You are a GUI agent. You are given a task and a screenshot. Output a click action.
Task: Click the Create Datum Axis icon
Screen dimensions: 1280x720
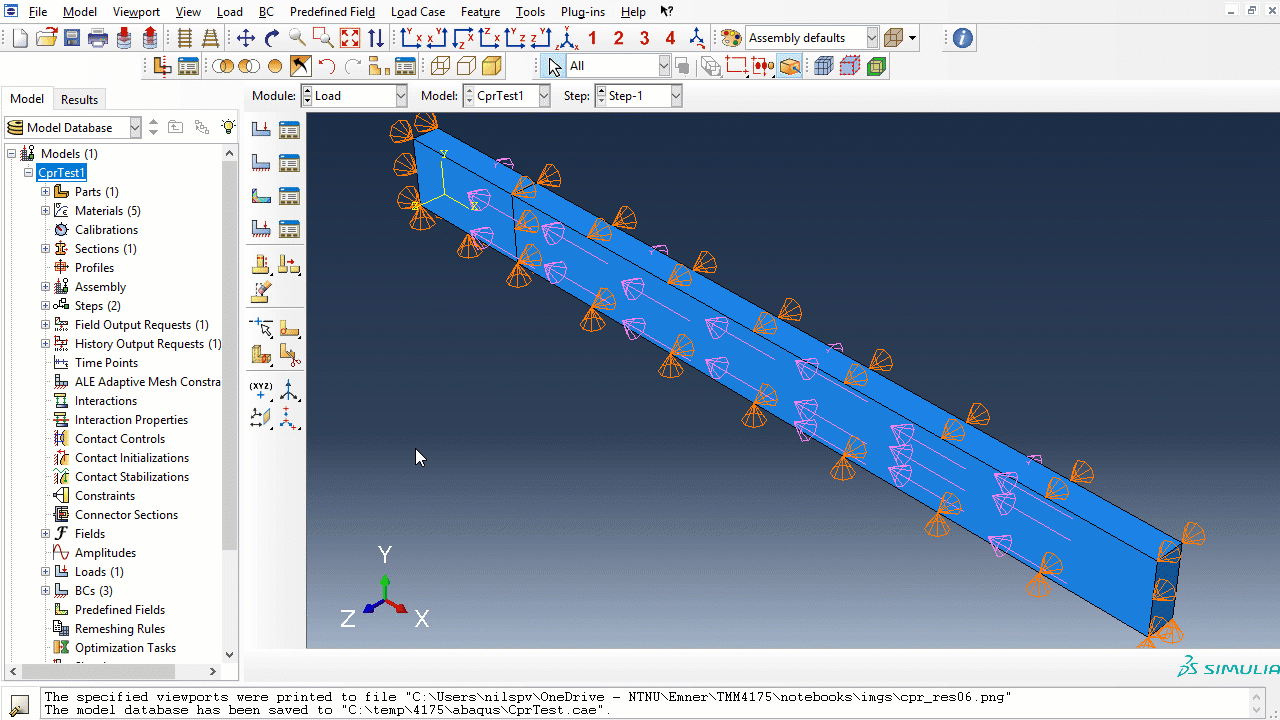(290, 389)
